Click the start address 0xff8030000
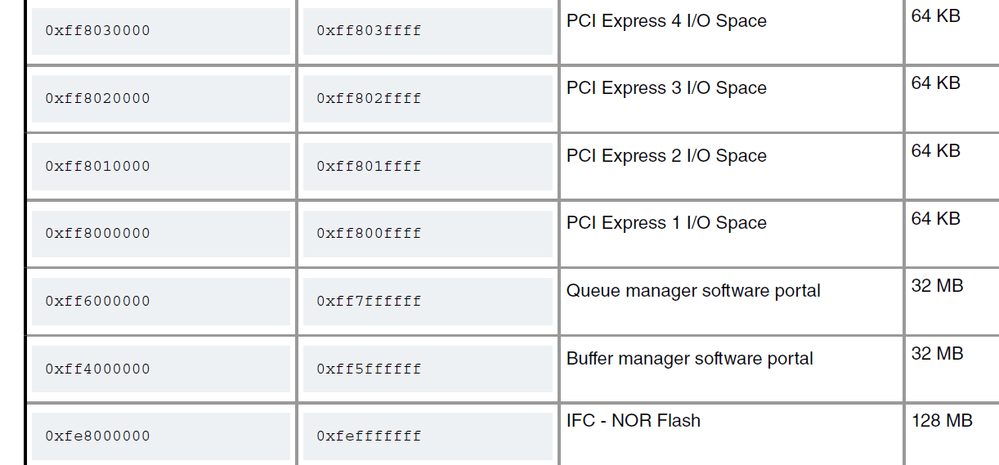Screen dimensions: 999x465 (98, 31)
